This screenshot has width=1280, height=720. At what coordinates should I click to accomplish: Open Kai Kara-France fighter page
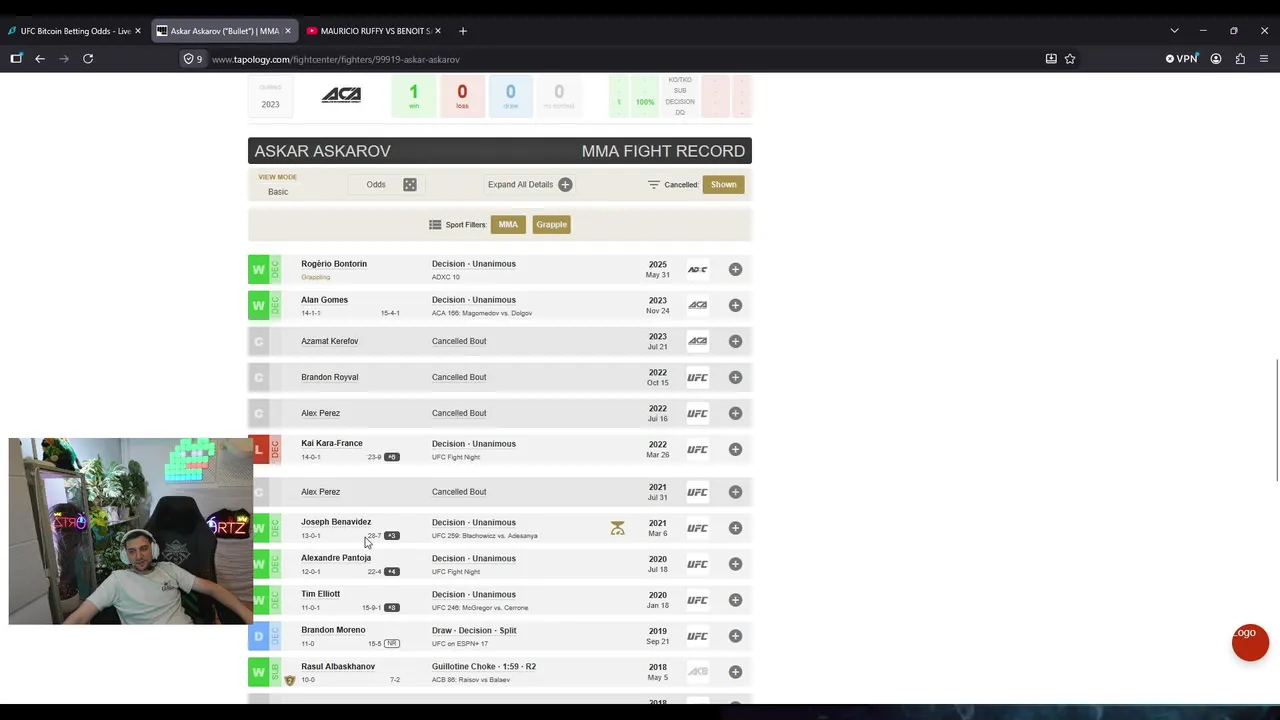(x=332, y=443)
